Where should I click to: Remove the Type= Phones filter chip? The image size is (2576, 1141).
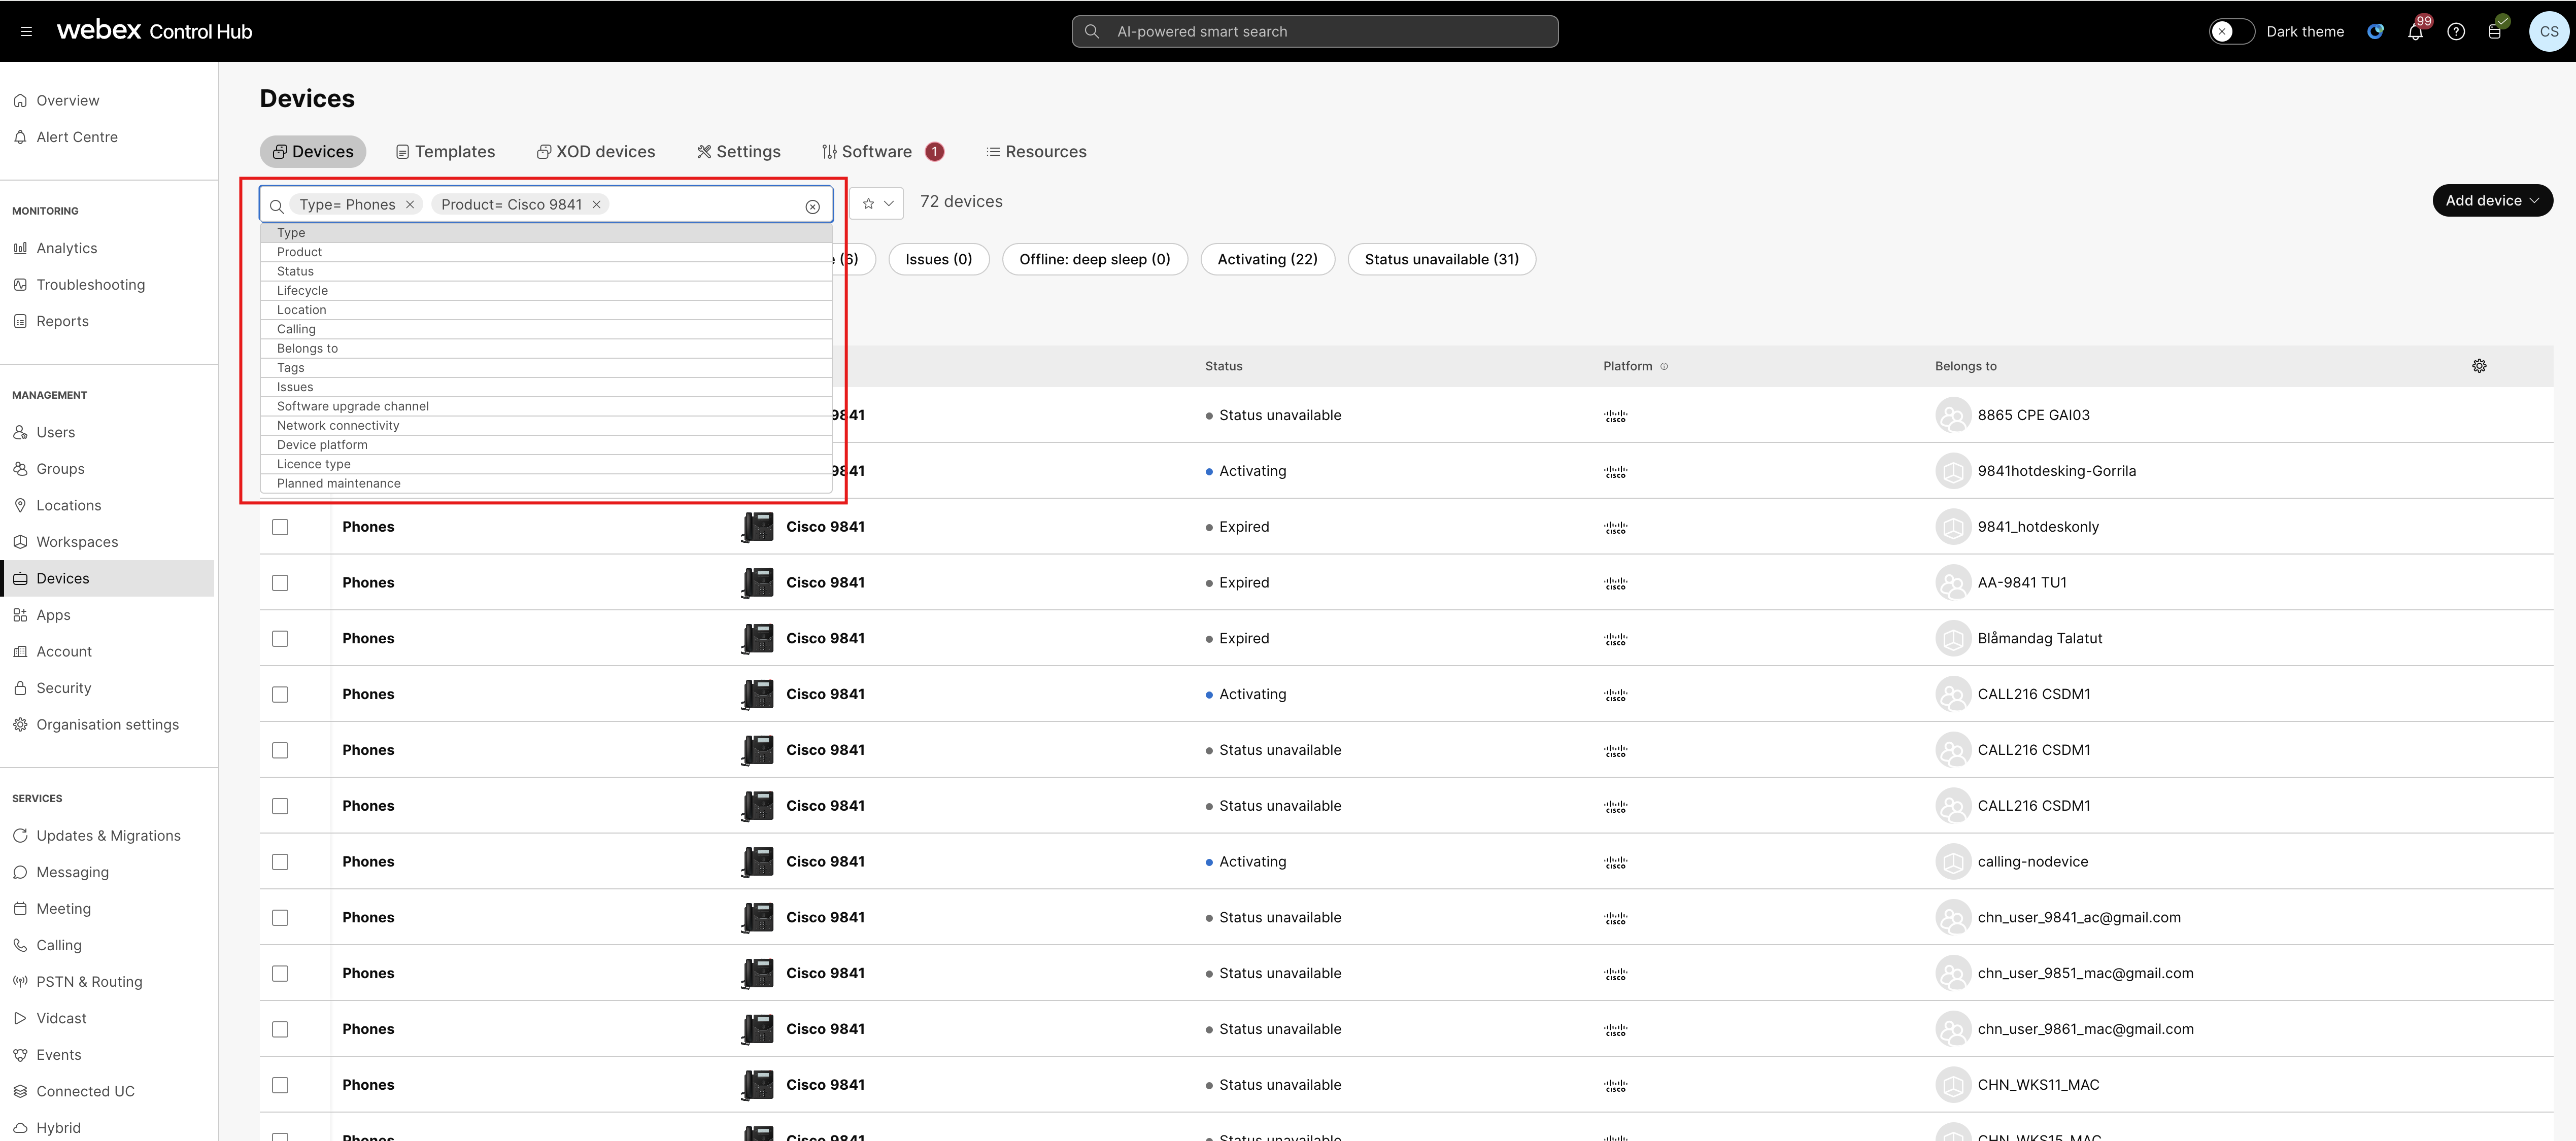pyautogui.click(x=410, y=205)
